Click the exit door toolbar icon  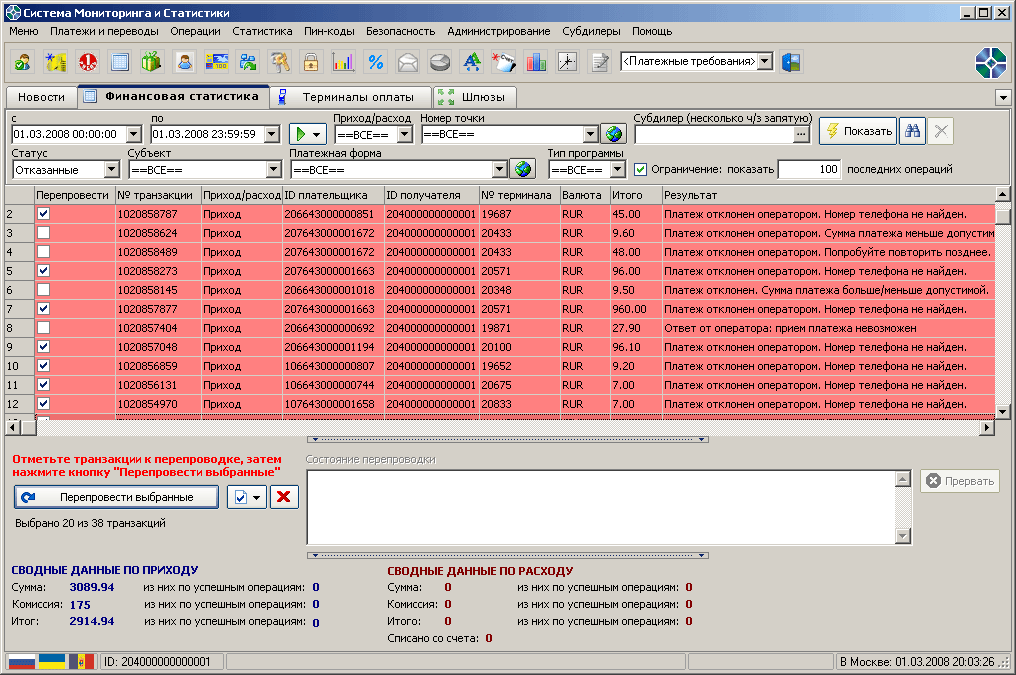click(x=792, y=62)
